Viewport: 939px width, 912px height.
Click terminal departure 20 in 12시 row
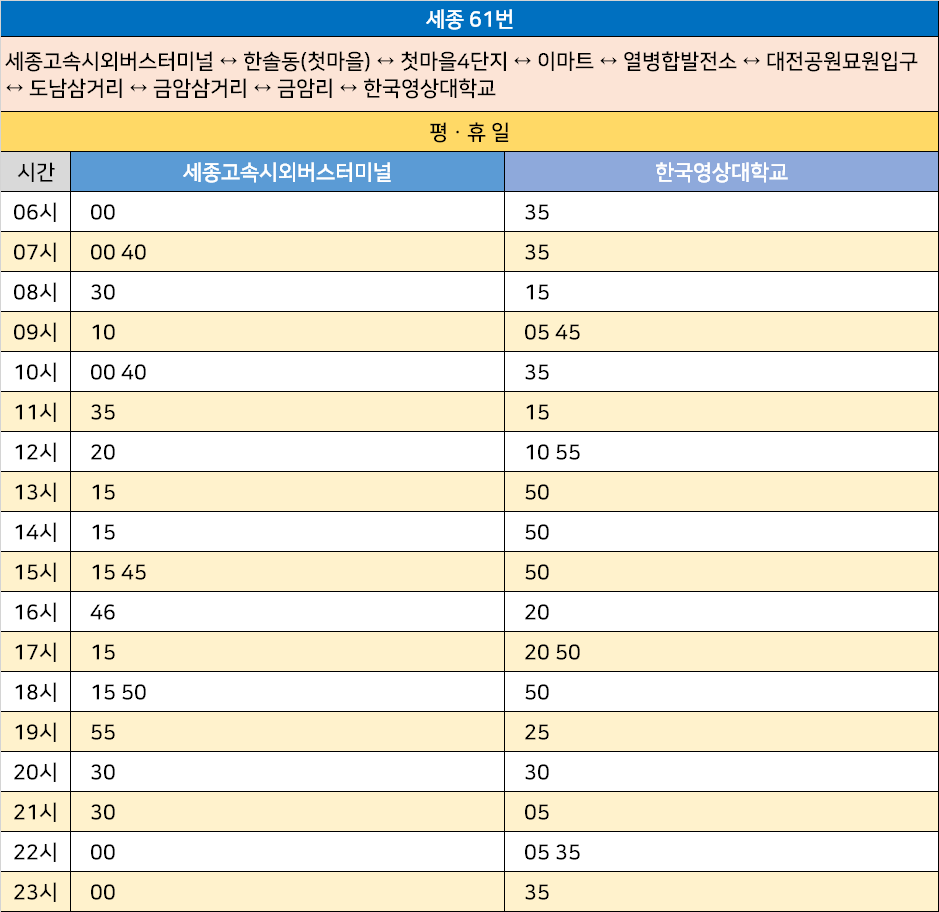(x=102, y=452)
